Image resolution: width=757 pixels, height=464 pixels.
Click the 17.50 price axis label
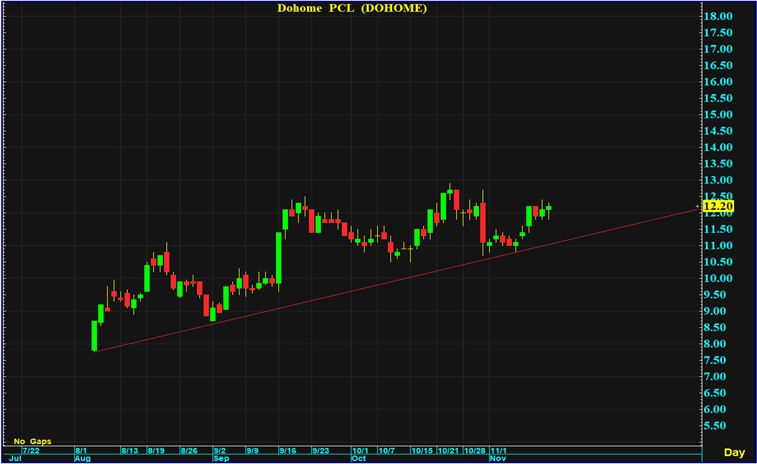click(x=718, y=32)
